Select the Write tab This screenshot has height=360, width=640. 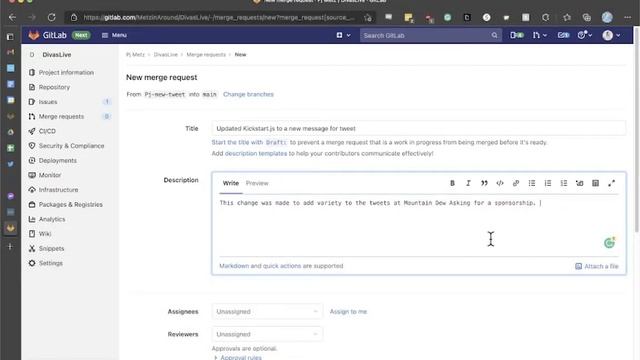[x=231, y=183]
